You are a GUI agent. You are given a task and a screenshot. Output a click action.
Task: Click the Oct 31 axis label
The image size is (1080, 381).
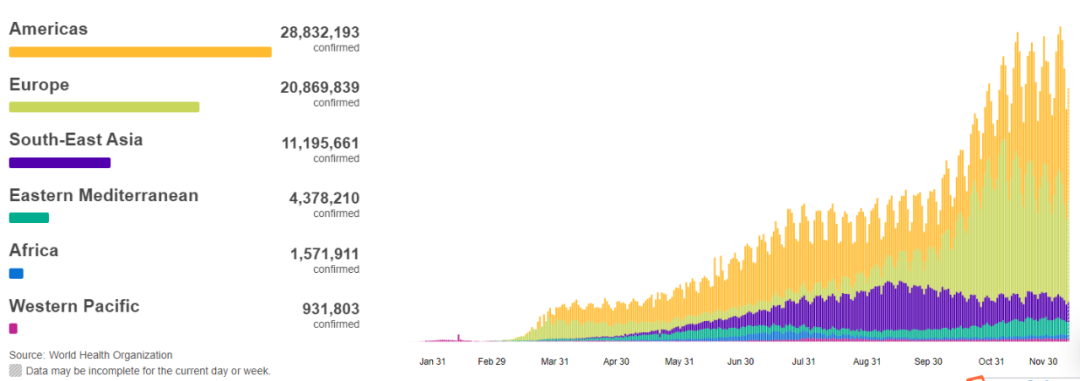coord(991,361)
